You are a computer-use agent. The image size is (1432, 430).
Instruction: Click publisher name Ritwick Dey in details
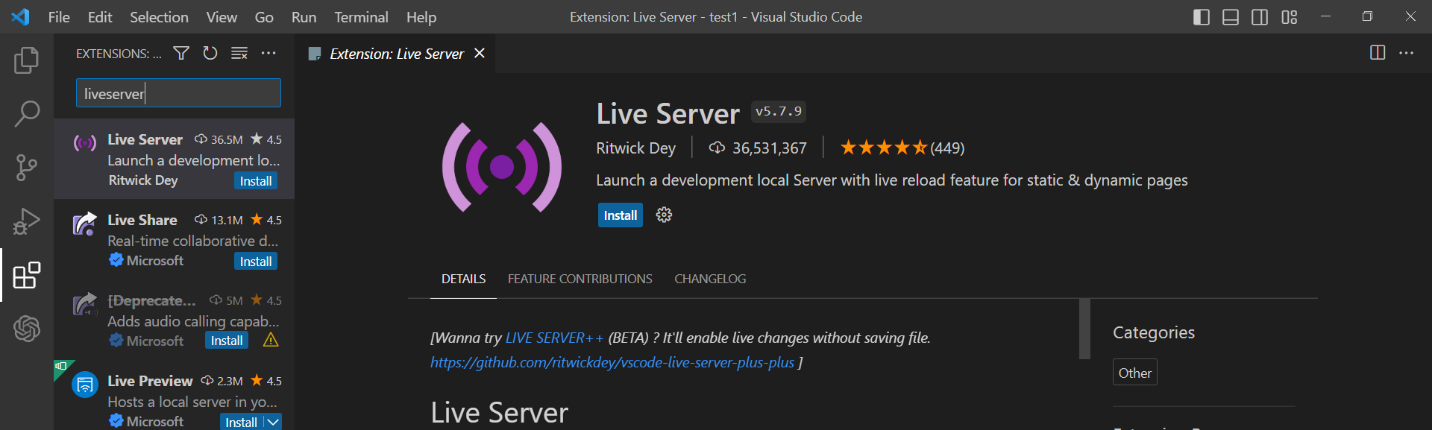pyautogui.click(x=636, y=148)
